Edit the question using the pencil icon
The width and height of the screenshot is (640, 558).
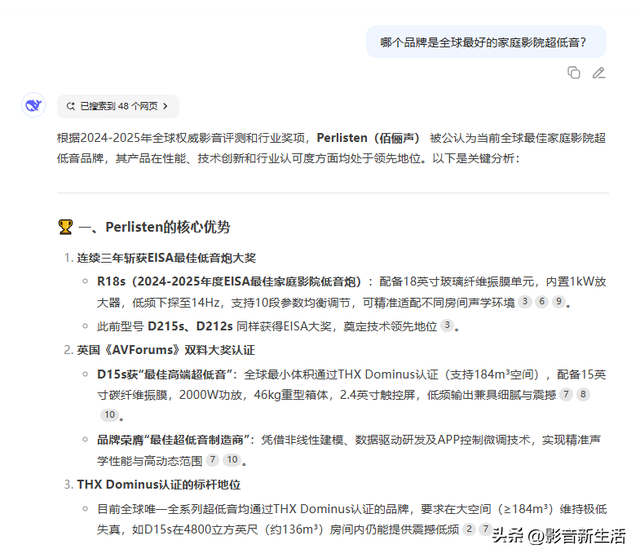(x=599, y=73)
